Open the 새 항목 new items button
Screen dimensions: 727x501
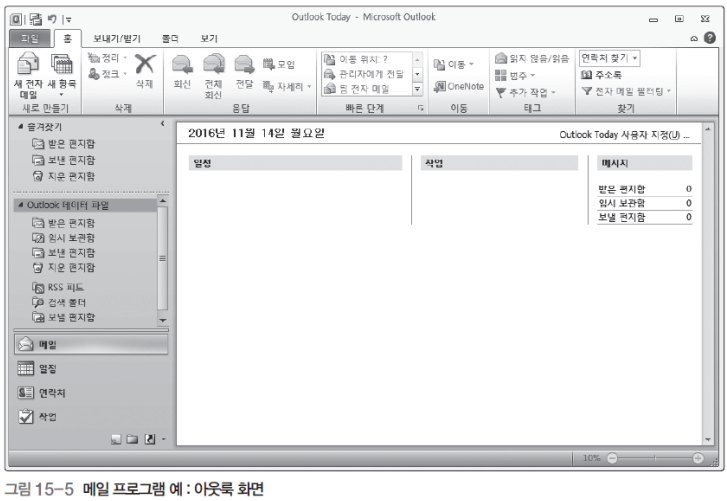coord(62,75)
